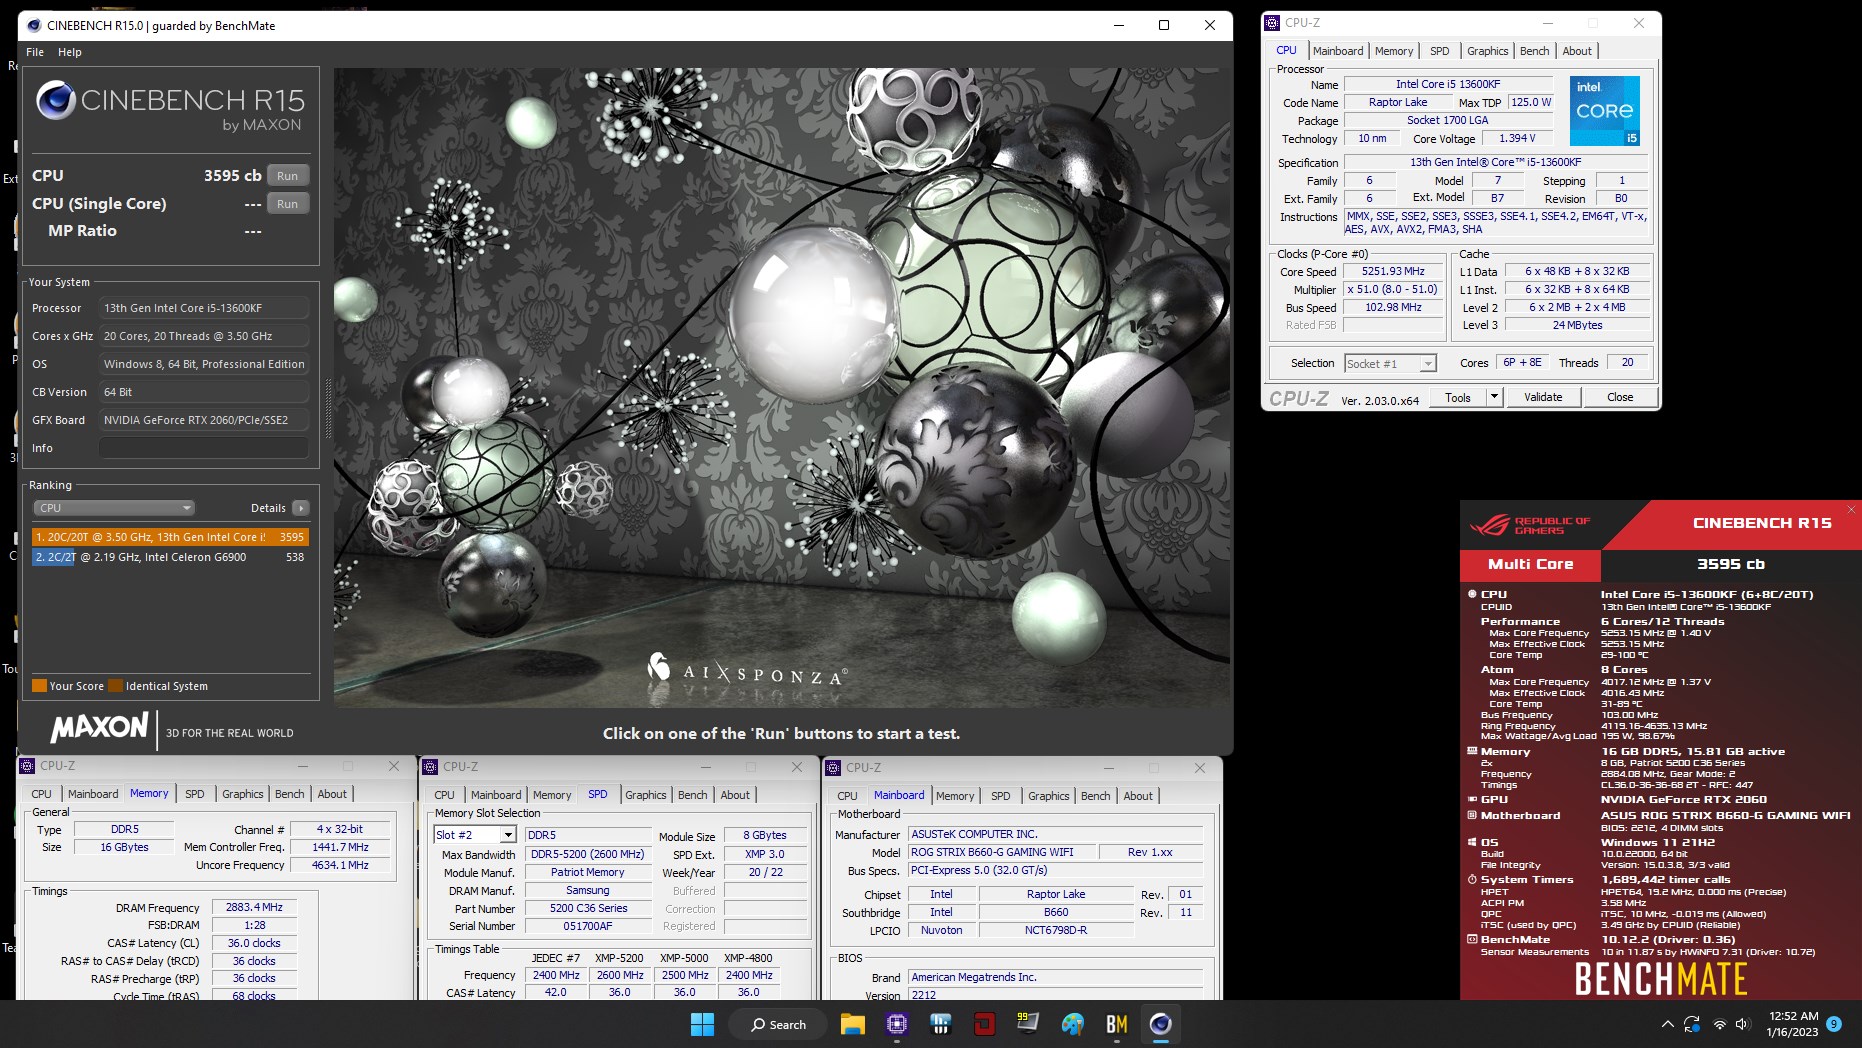Click Part Number 5200 C36 Series field
1862x1048 pixels.
pos(588,908)
